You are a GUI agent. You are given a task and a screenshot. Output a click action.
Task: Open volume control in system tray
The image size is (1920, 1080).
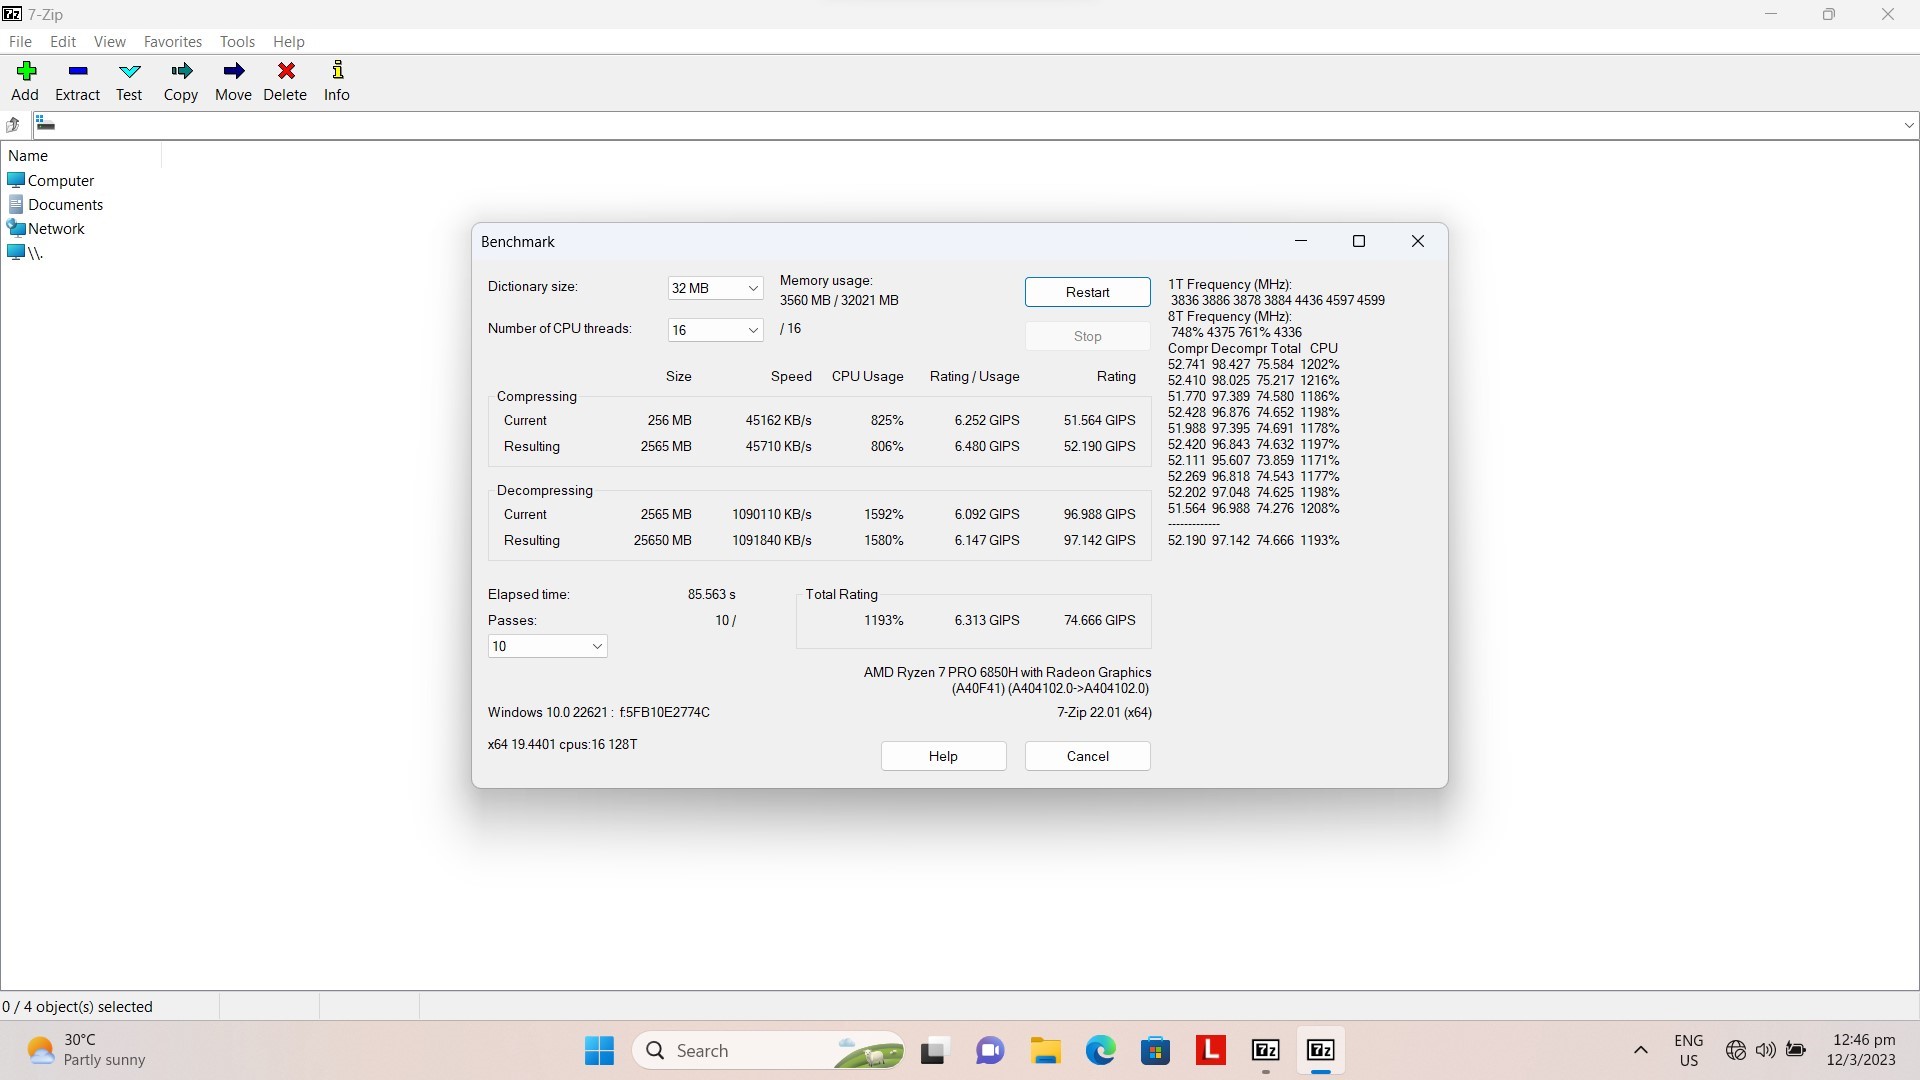coord(1766,1050)
